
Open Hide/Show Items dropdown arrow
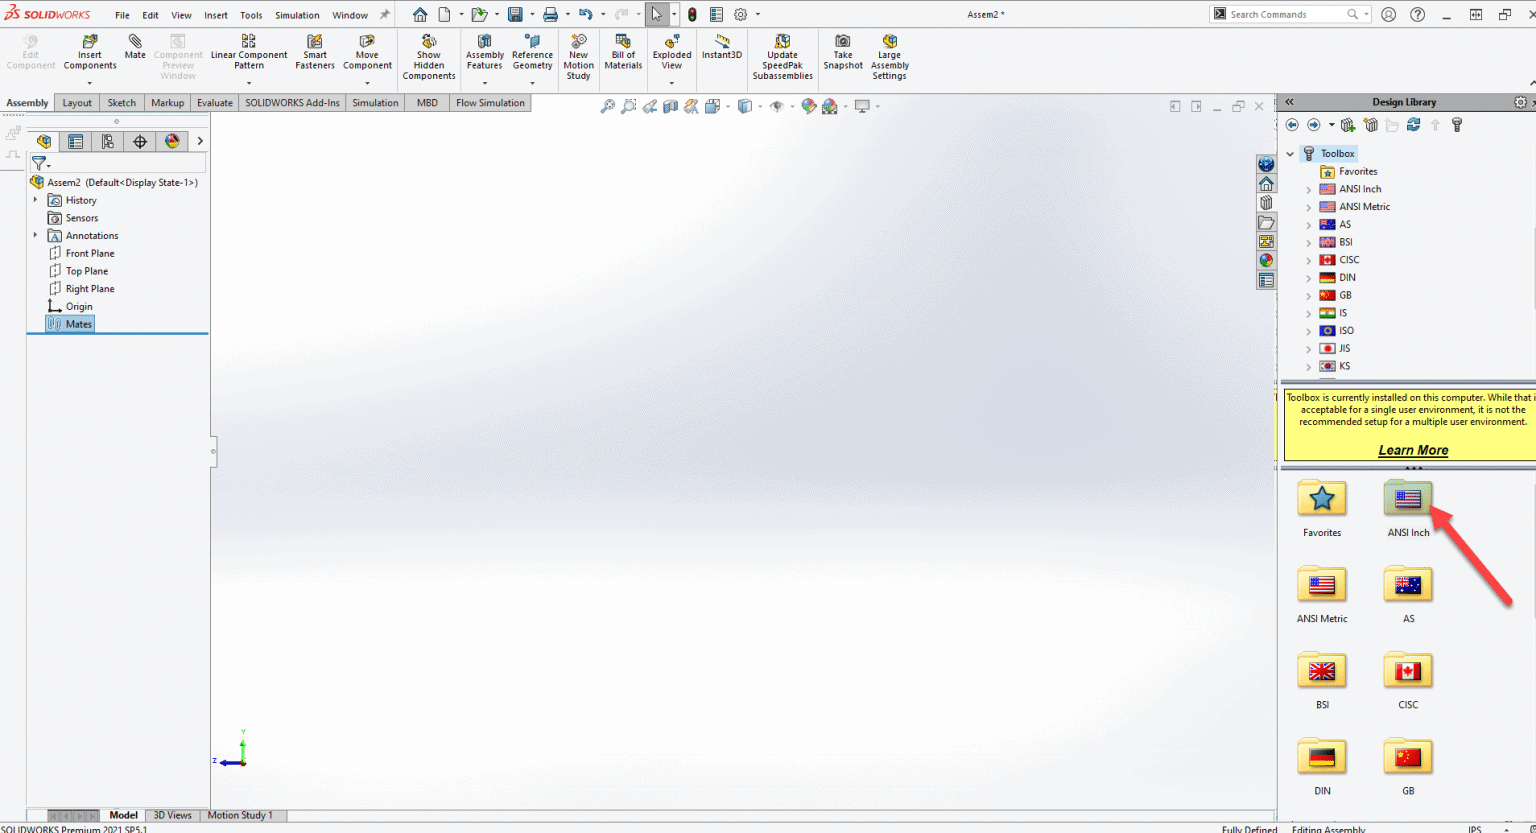coord(792,106)
